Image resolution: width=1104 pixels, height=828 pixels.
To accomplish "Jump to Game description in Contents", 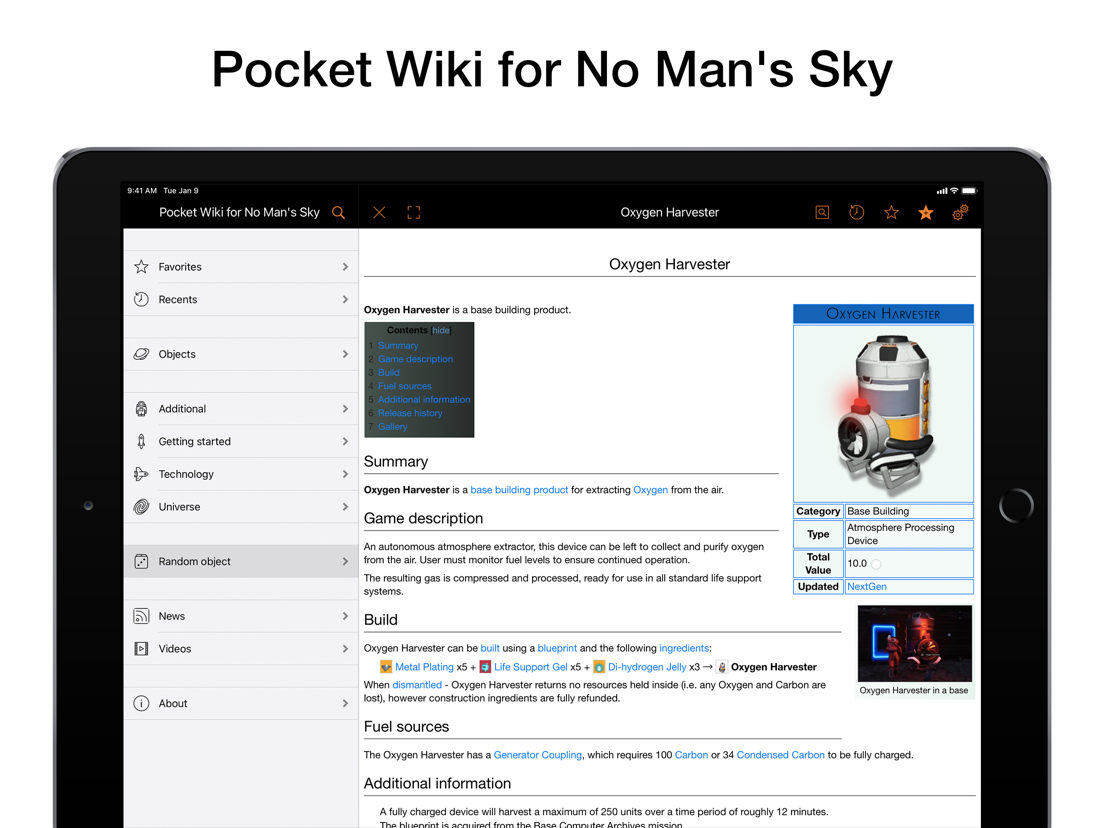I will pyautogui.click(x=415, y=359).
